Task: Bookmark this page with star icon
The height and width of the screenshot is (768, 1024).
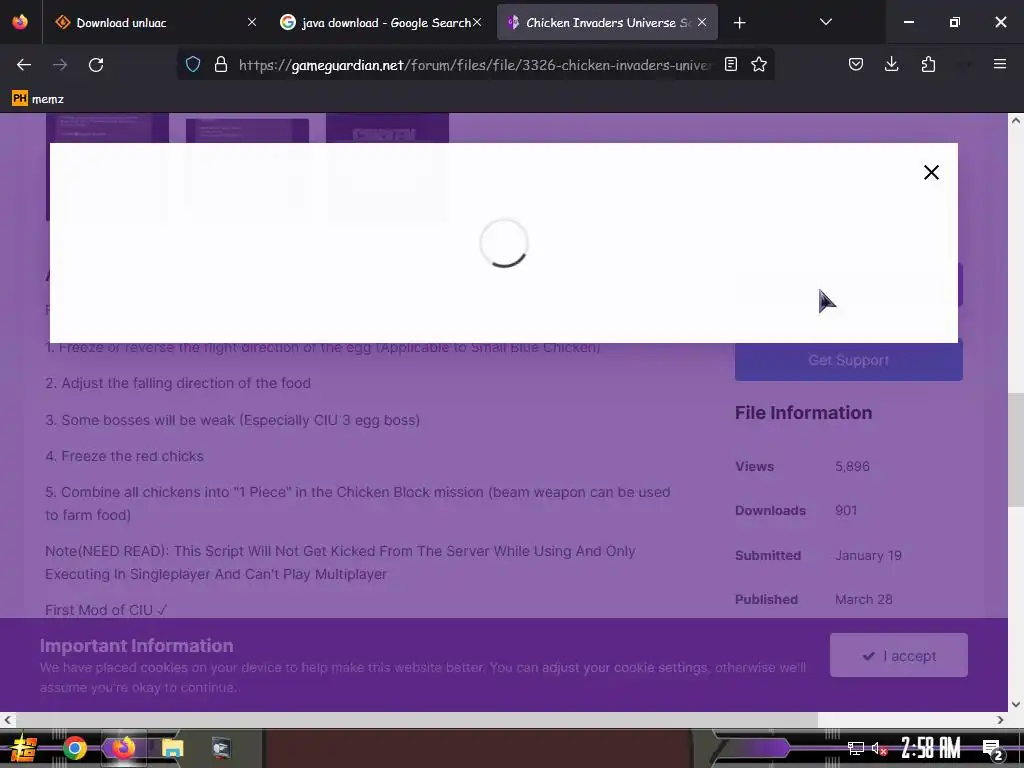Action: pos(759,64)
